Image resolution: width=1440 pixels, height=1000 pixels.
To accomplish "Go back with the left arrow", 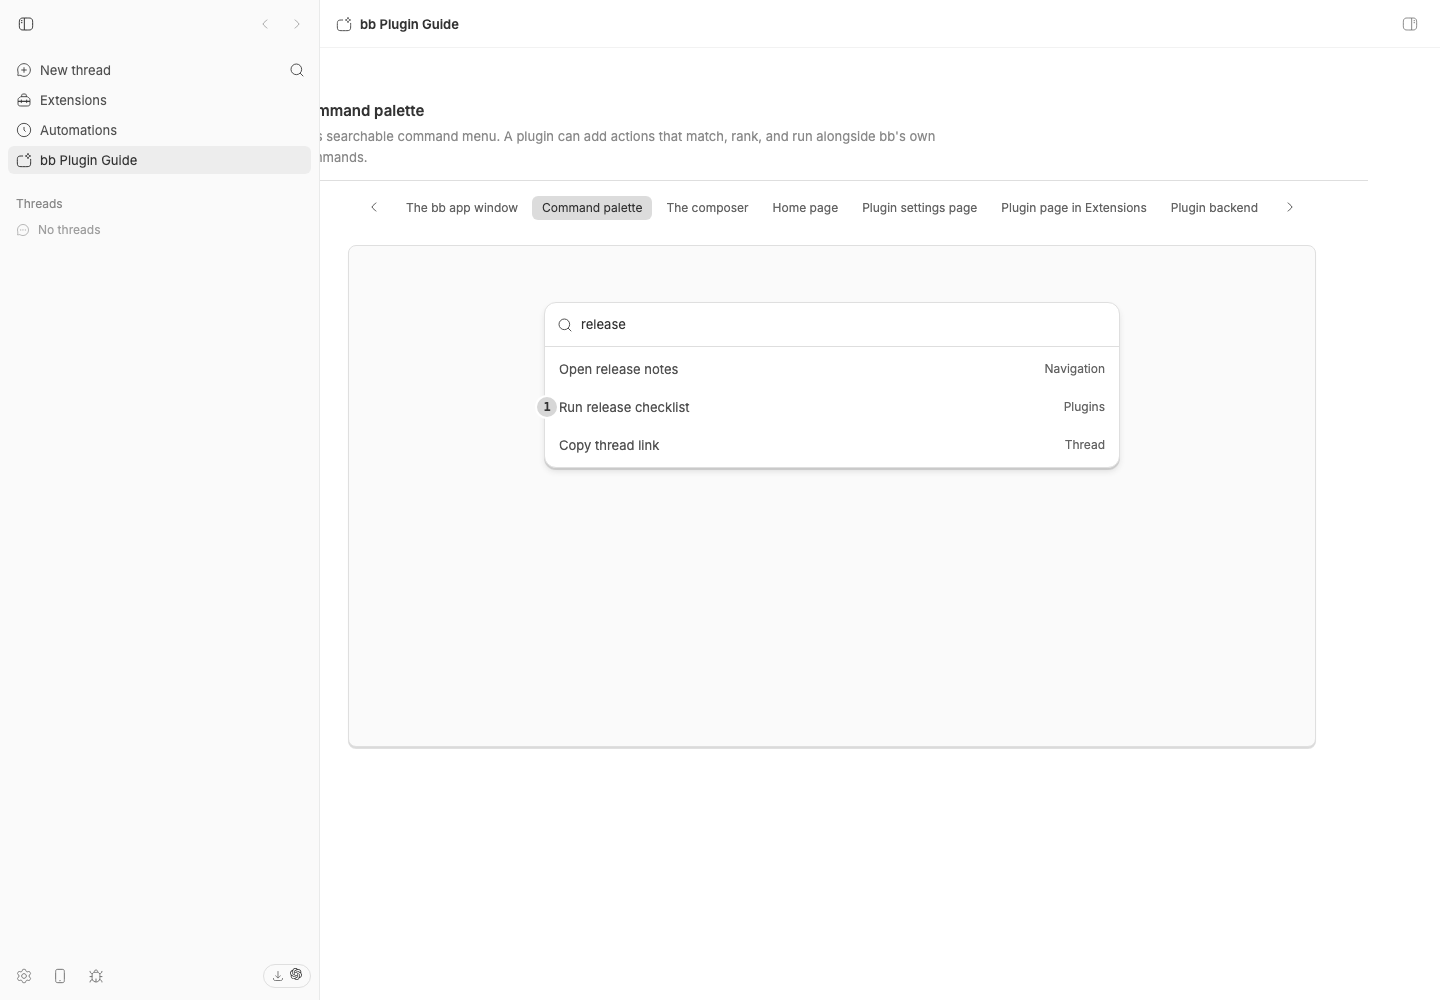I will (265, 24).
